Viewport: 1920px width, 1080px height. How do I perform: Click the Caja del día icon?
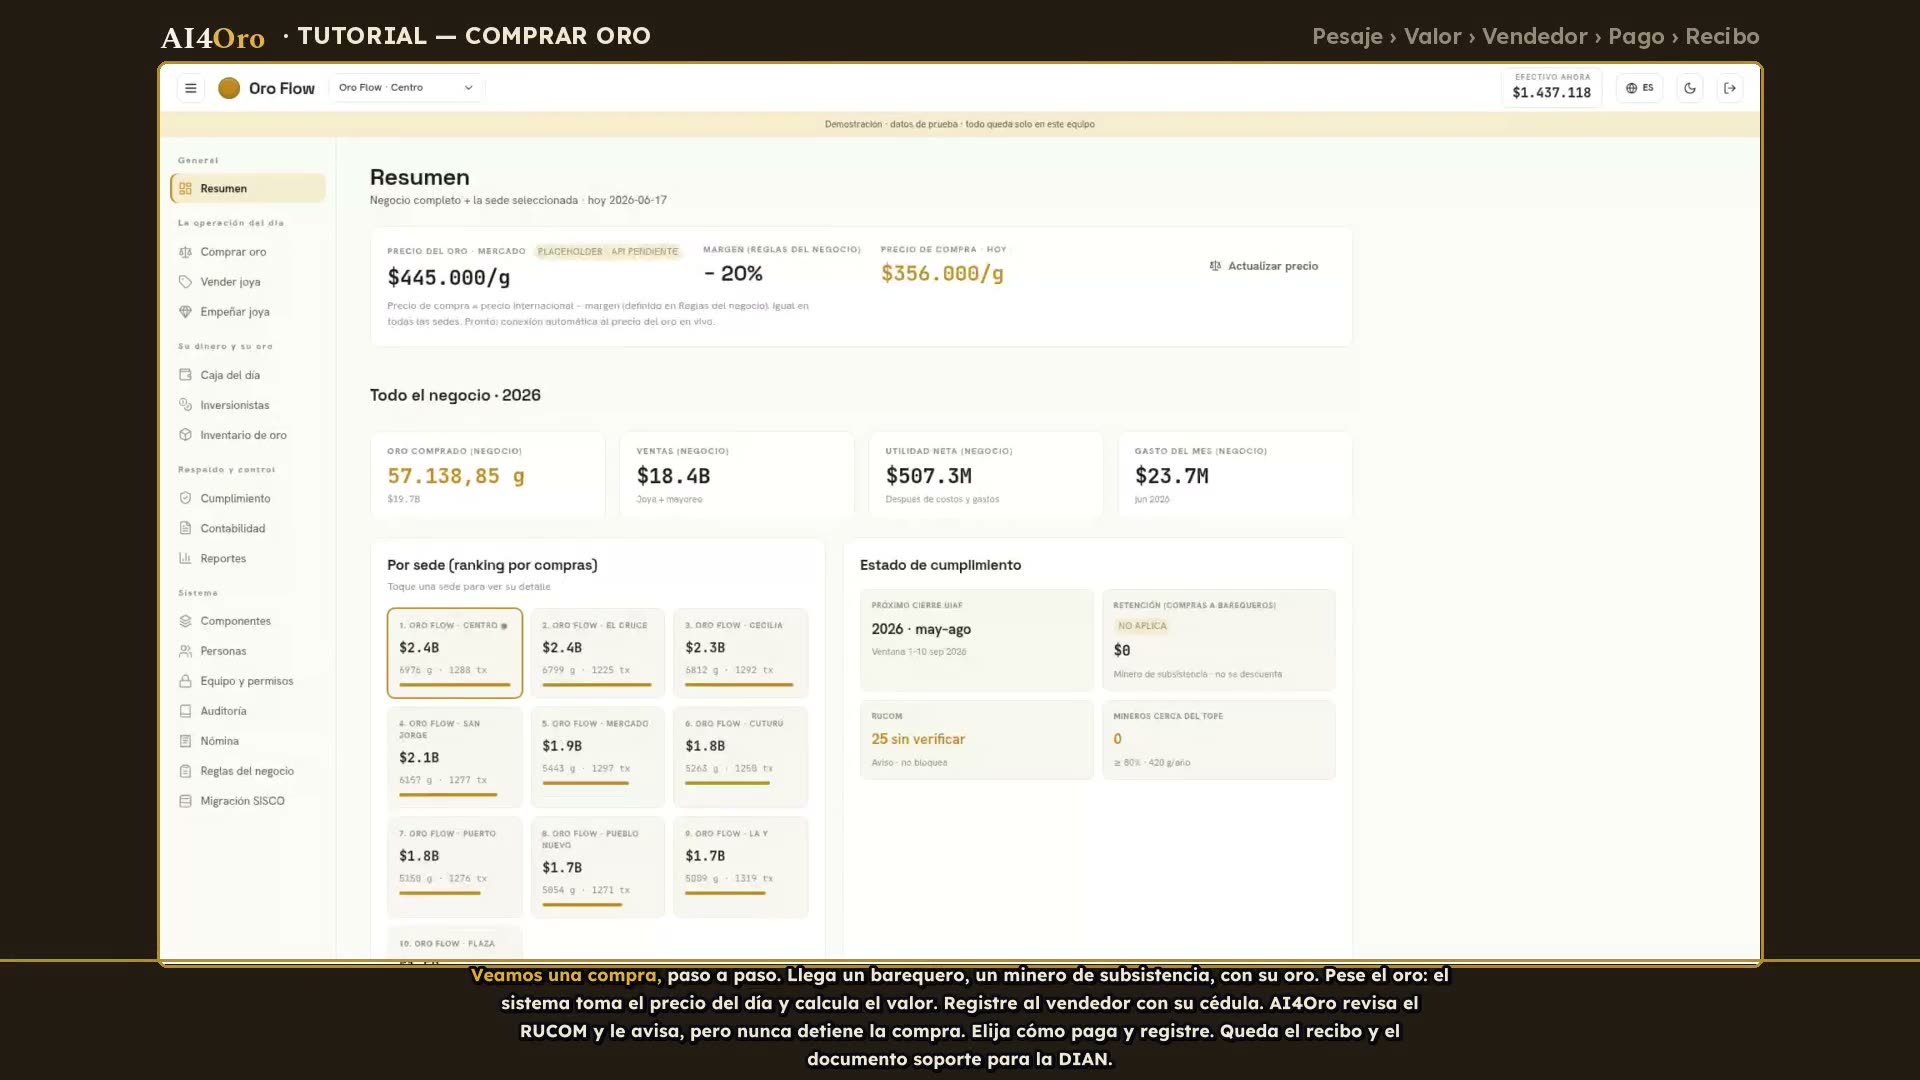185,375
